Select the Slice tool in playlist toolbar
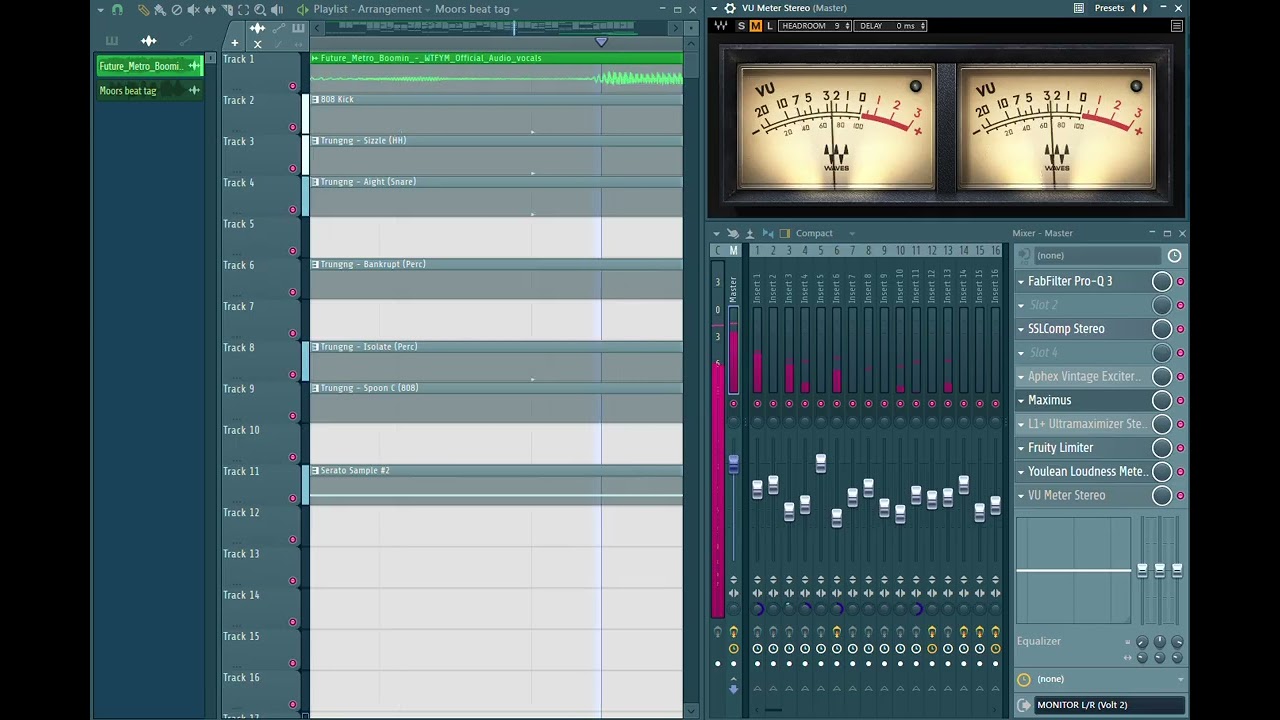Image resolution: width=1280 pixels, height=720 pixels. tap(227, 10)
